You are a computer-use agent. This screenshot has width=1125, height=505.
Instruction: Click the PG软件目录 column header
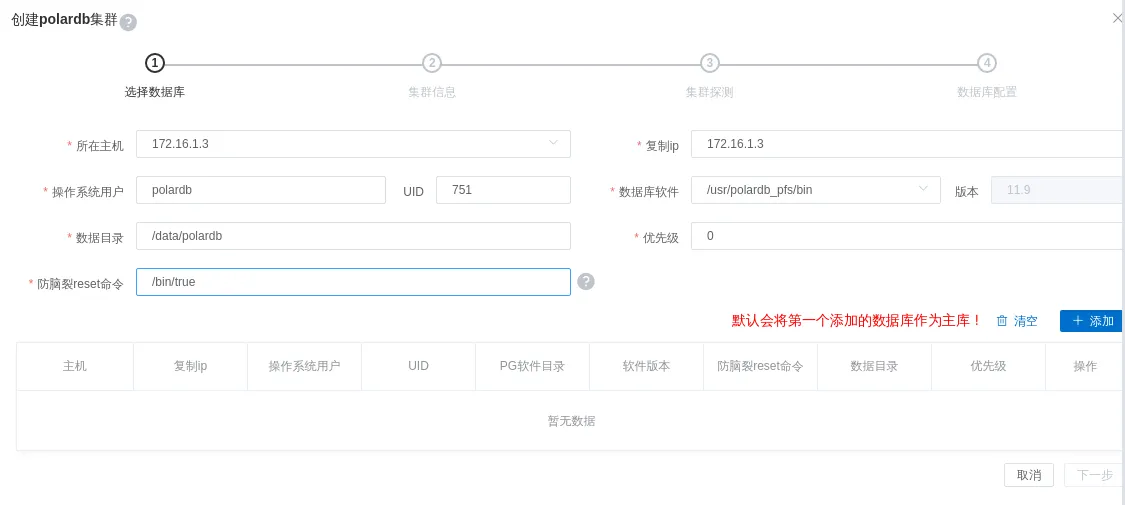coord(532,366)
